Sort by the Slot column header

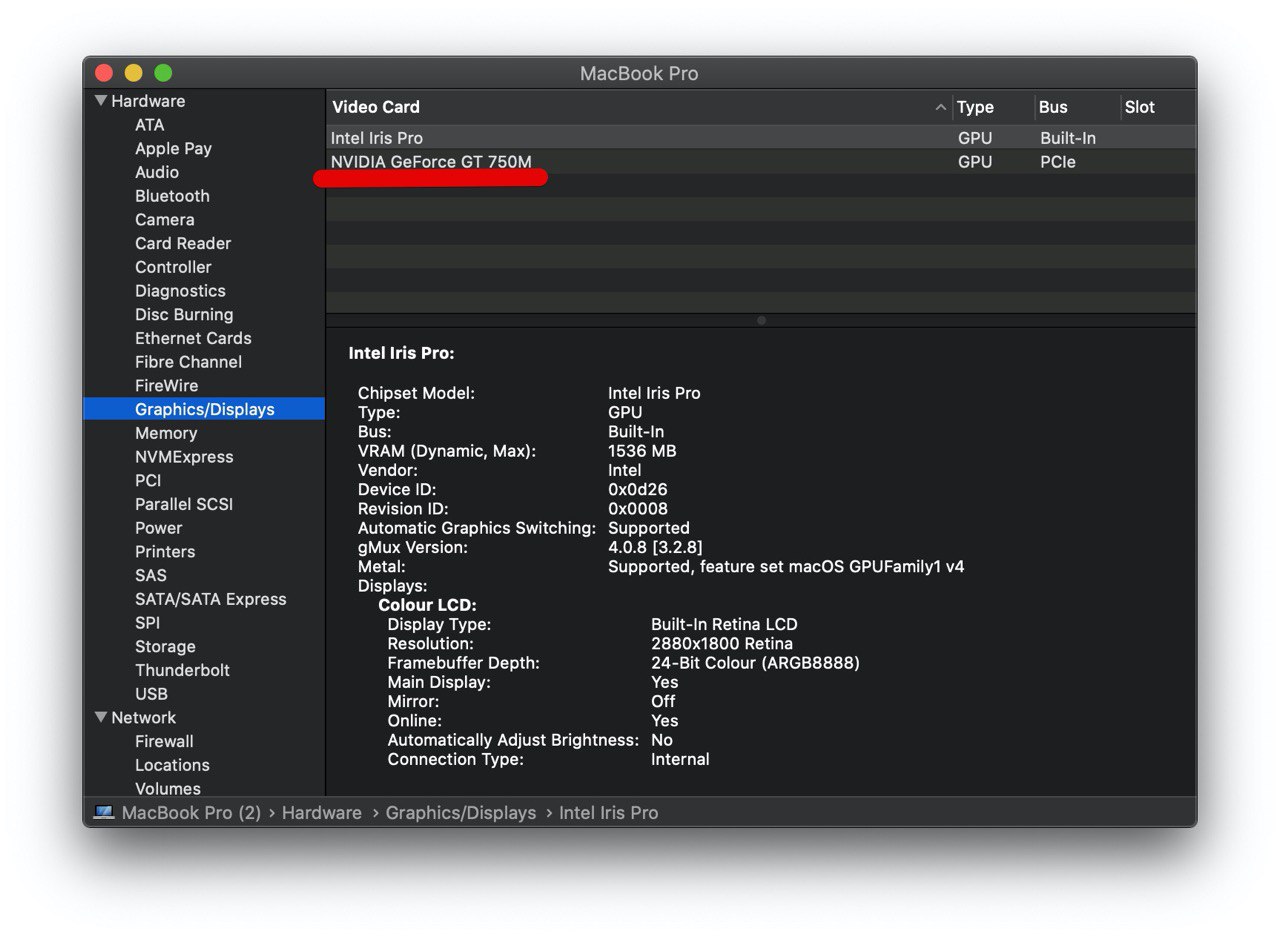click(1139, 107)
